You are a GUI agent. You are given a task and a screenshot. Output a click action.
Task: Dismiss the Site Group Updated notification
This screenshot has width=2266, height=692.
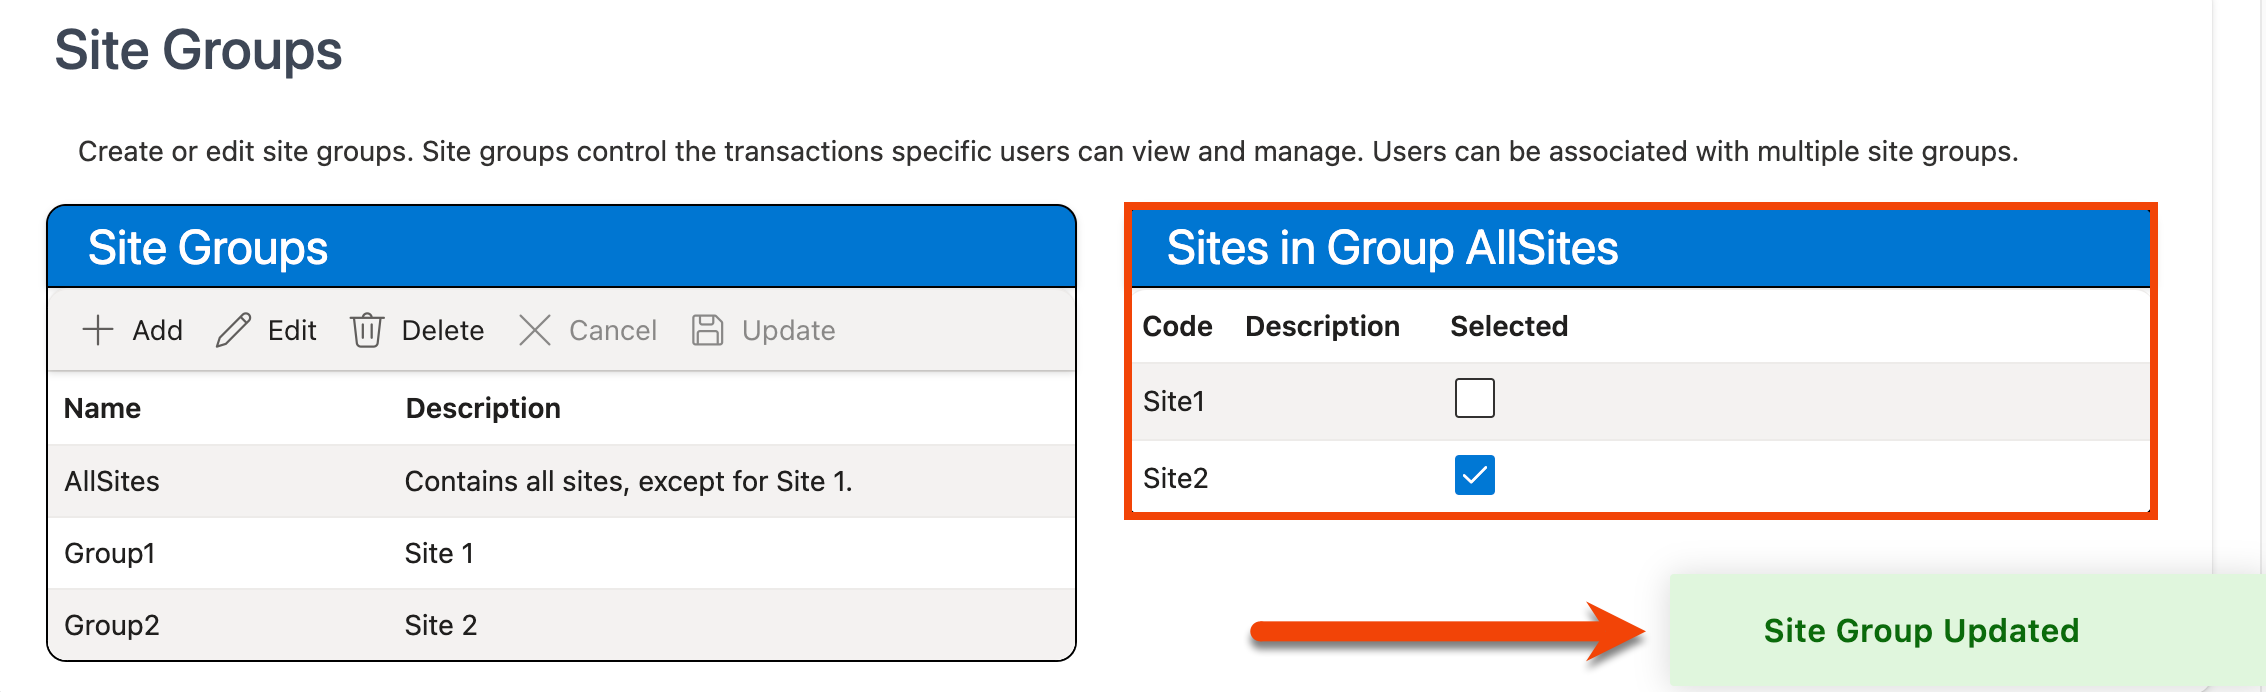pos(1920,631)
